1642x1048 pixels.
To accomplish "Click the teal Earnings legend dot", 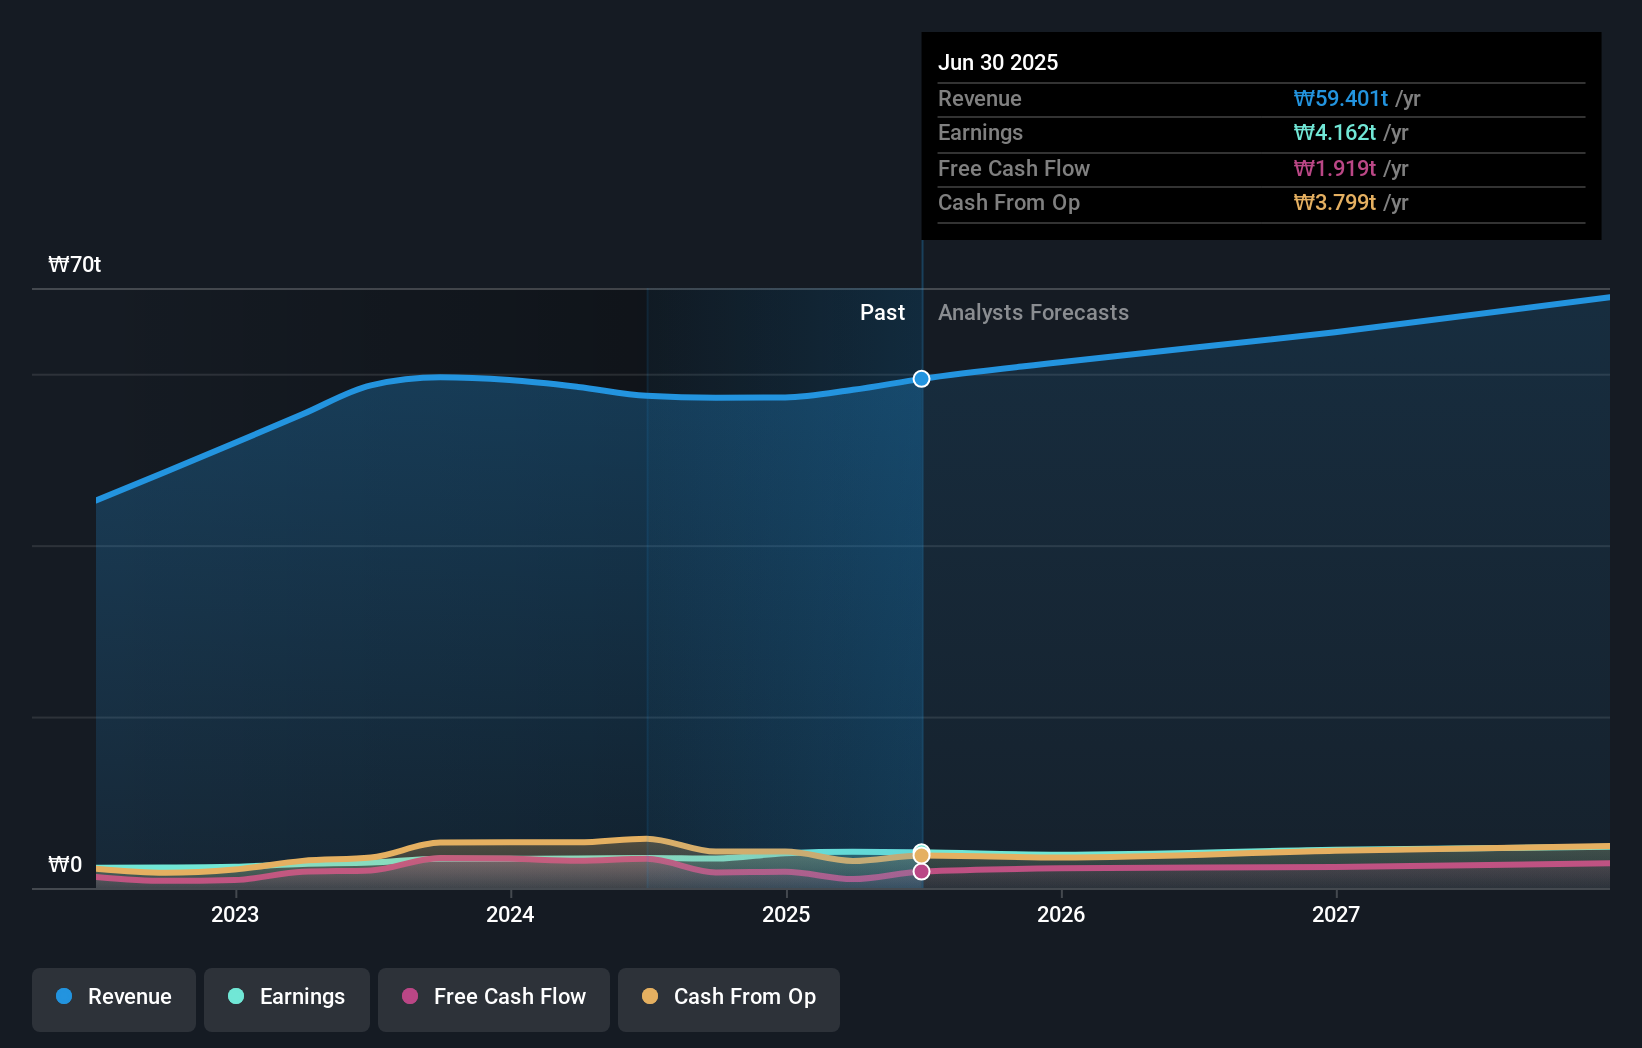I will pos(235,997).
